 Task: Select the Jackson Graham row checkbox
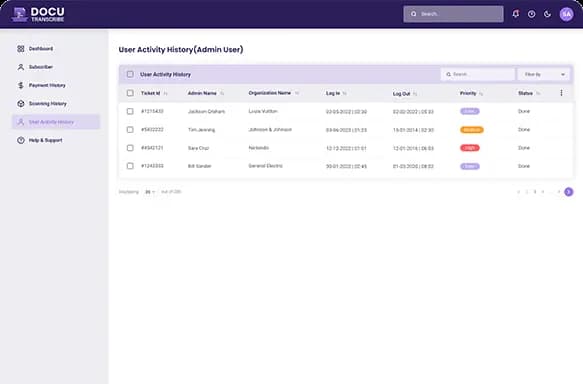(x=130, y=111)
